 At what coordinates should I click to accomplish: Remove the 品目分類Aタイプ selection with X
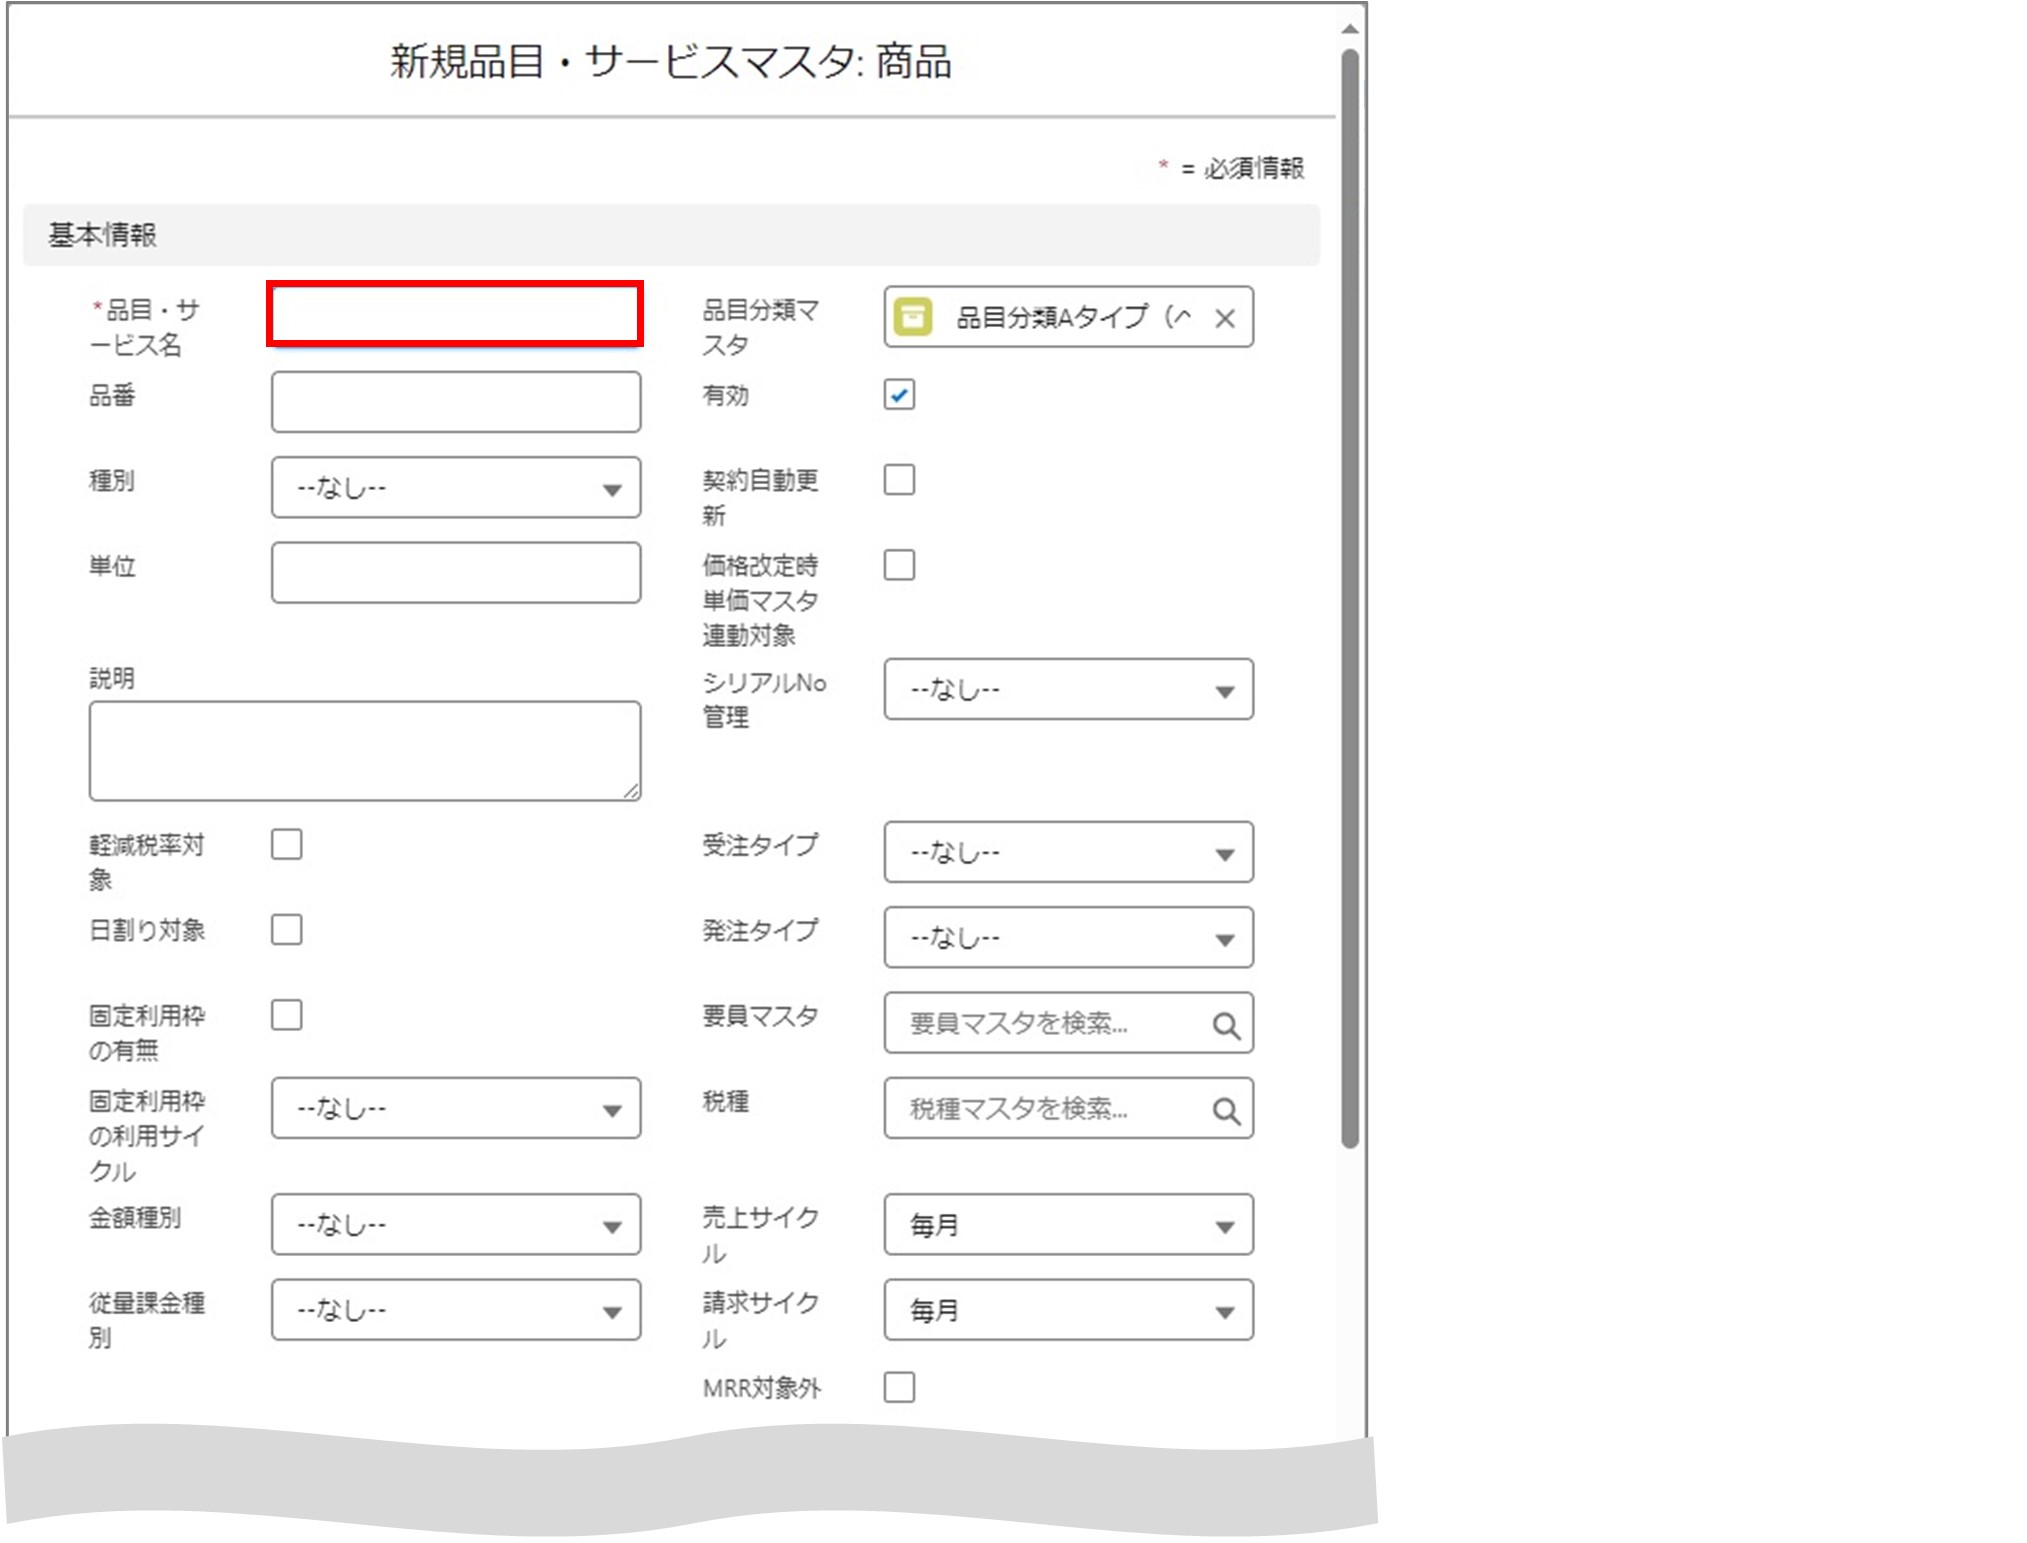1224,318
